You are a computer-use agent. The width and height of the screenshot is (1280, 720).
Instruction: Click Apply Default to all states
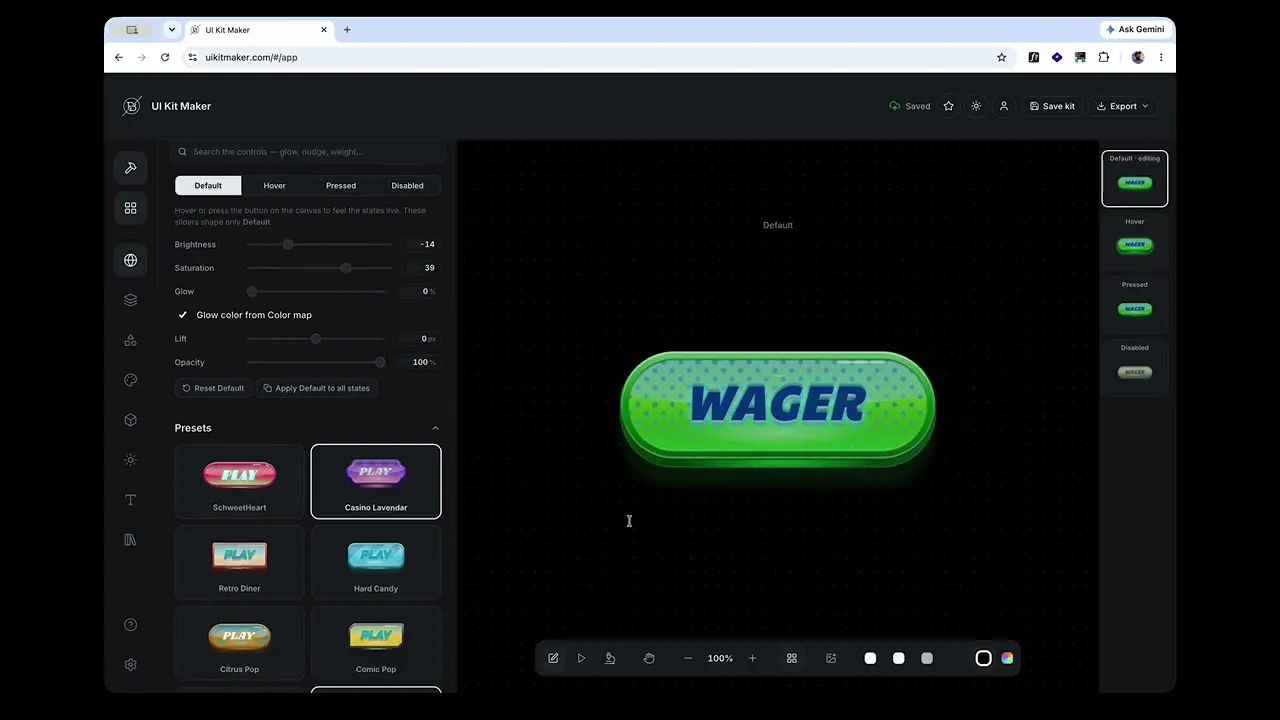click(x=316, y=388)
